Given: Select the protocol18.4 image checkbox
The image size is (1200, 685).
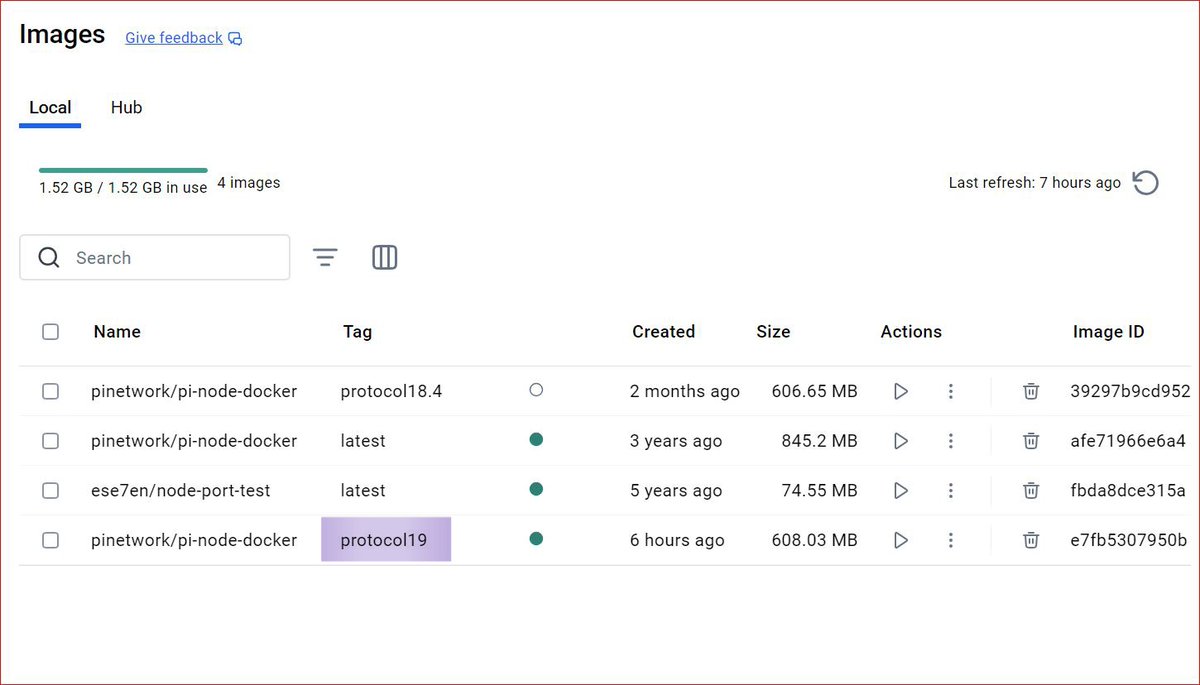Looking at the screenshot, I should pos(51,391).
